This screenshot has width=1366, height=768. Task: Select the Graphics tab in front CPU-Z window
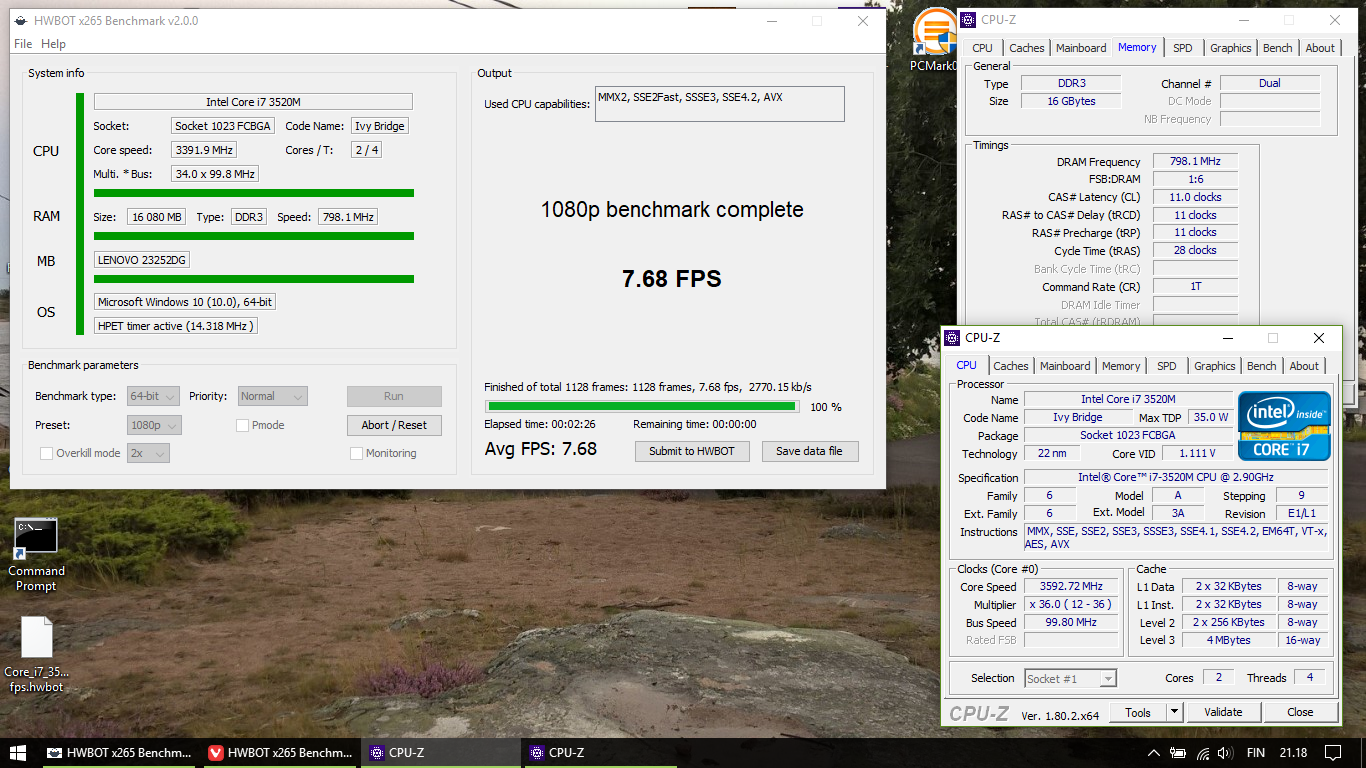coord(1215,366)
